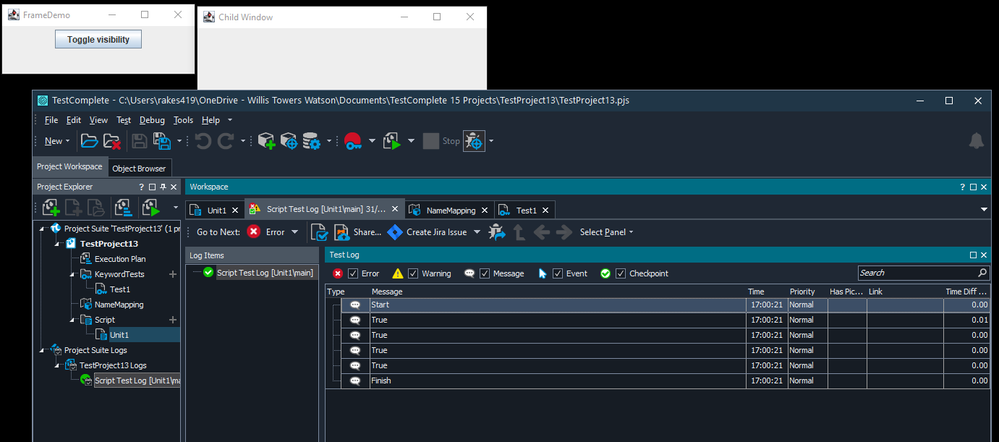Viewport: 999px width, 442px height.
Task: Click the Toggle visibility button
Action: 98,39
